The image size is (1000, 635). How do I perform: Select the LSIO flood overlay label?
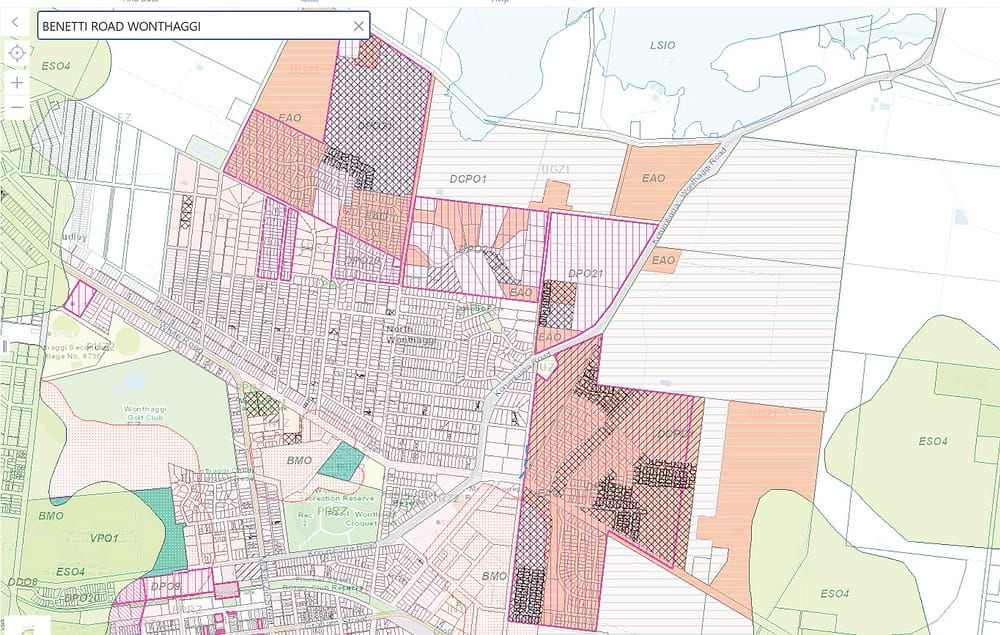[x=663, y=45]
